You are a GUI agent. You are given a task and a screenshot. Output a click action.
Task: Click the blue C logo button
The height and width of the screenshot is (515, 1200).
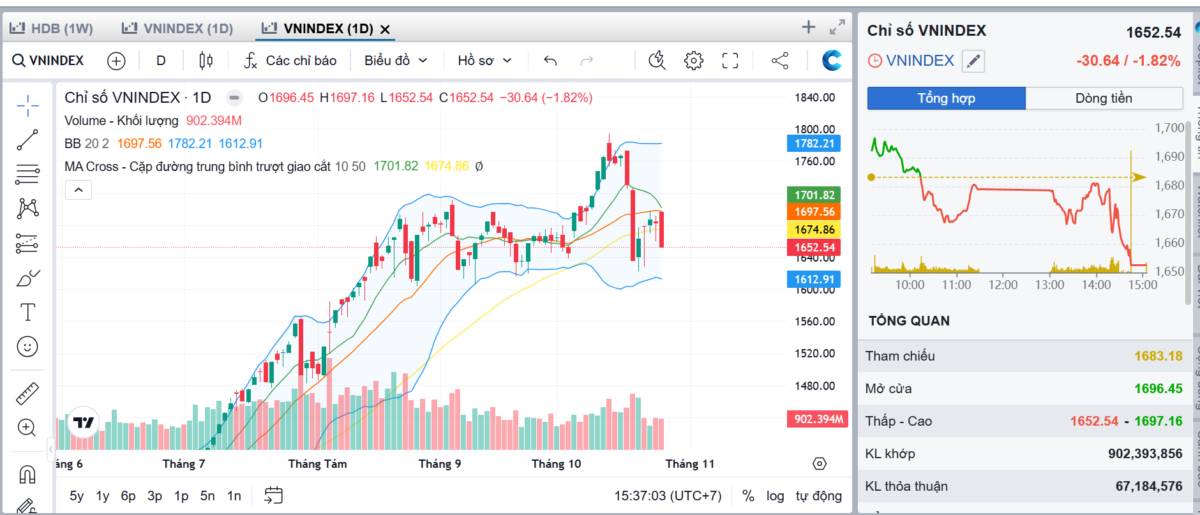click(x=832, y=61)
